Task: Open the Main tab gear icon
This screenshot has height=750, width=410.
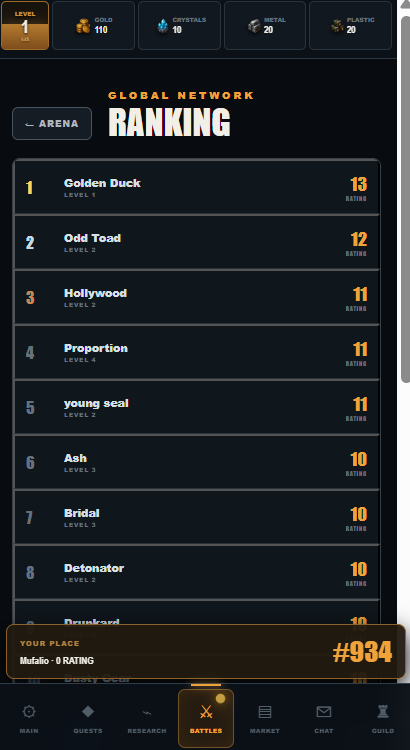Action: point(29,712)
